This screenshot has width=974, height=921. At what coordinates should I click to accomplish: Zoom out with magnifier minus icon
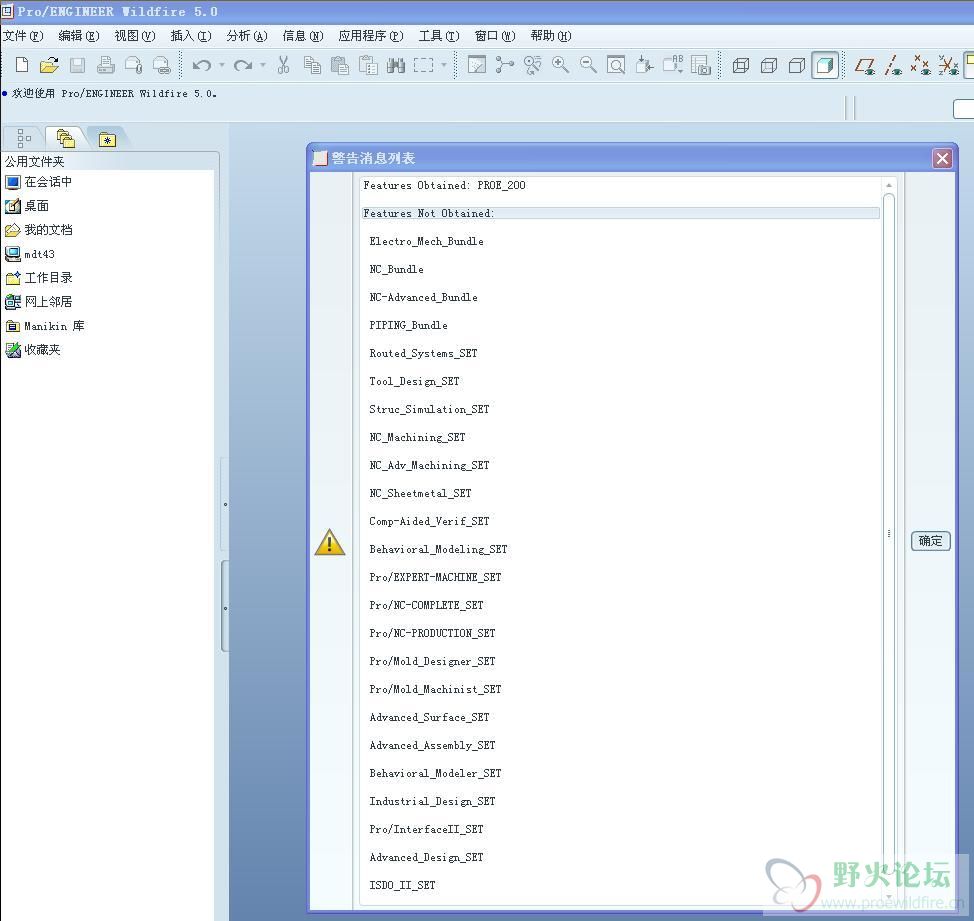coord(588,65)
